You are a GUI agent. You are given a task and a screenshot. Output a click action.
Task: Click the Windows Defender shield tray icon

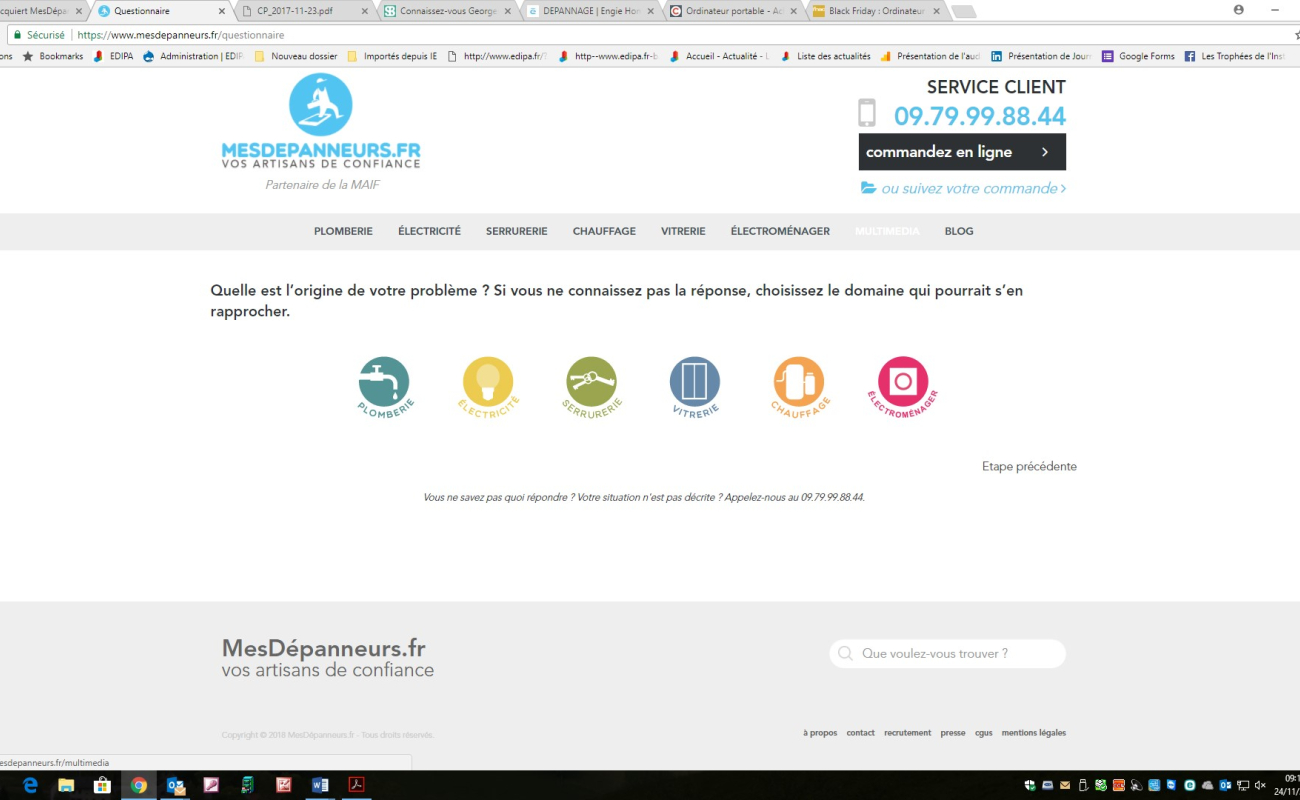tap(1030, 785)
